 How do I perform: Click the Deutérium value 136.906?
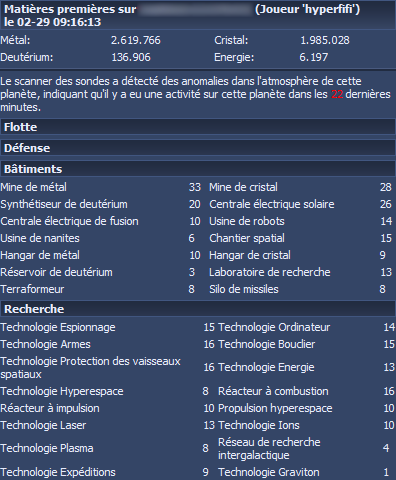[x=131, y=57]
